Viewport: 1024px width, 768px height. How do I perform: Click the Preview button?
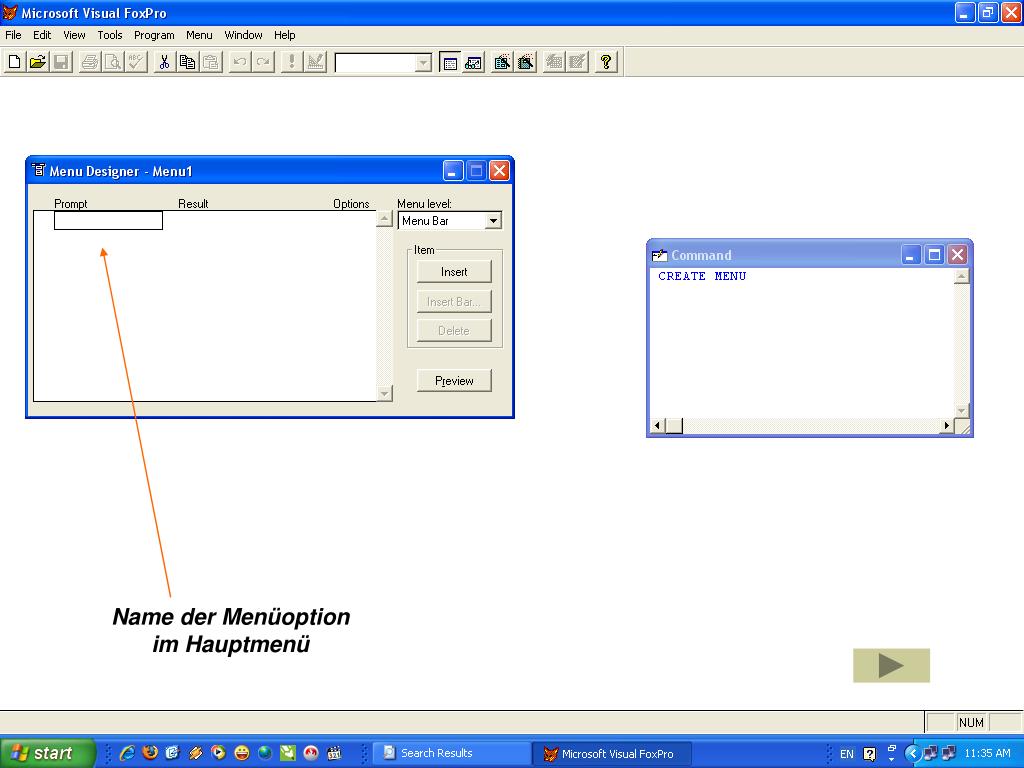(x=454, y=381)
